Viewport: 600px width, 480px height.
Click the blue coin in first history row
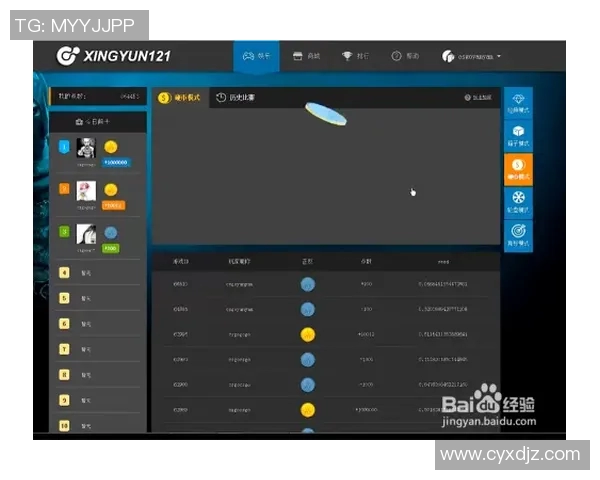pyautogui.click(x=308, y=284)
